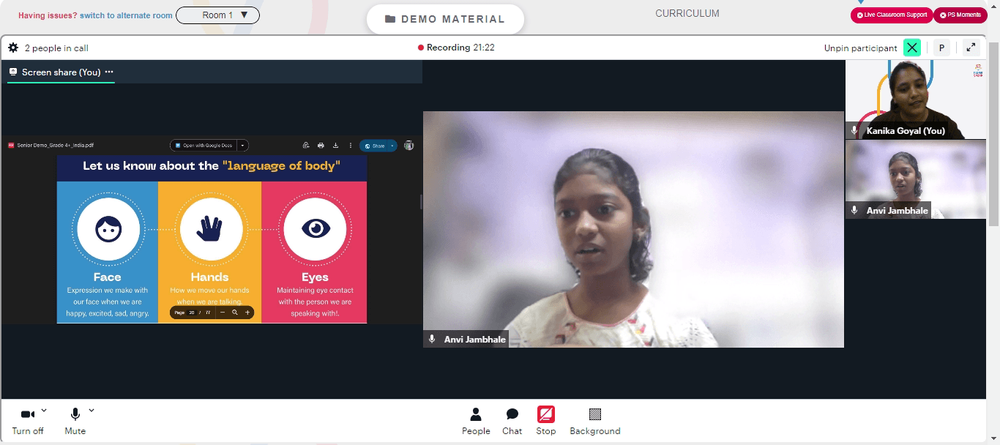Click the Hands icon on the slide
The width and height of the screenshot is (1000, 445).
210,229
